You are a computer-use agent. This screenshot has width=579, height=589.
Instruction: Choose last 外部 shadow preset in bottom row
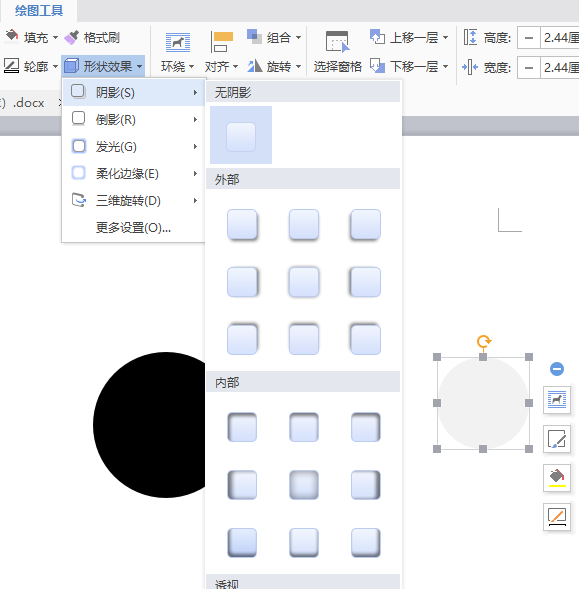click(365, 340)
